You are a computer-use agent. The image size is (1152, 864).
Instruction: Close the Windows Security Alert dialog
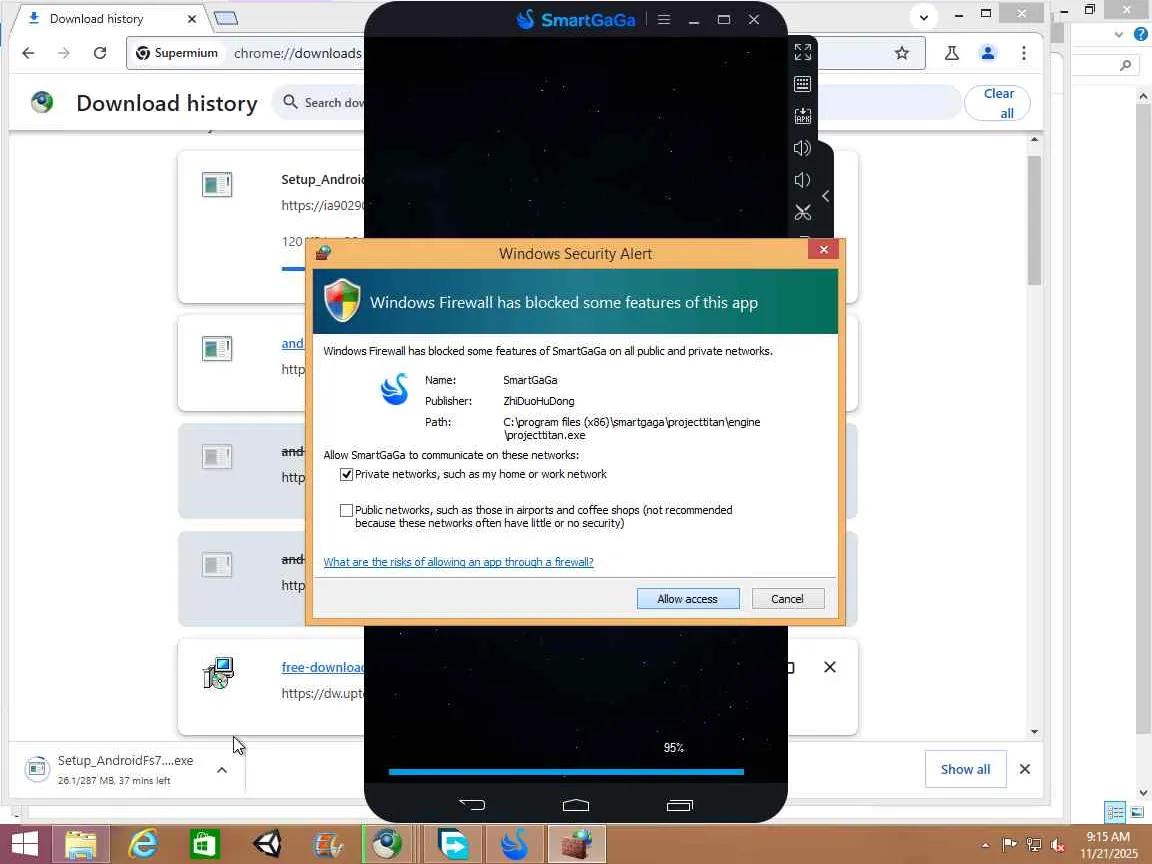click(x=824, y=250)
